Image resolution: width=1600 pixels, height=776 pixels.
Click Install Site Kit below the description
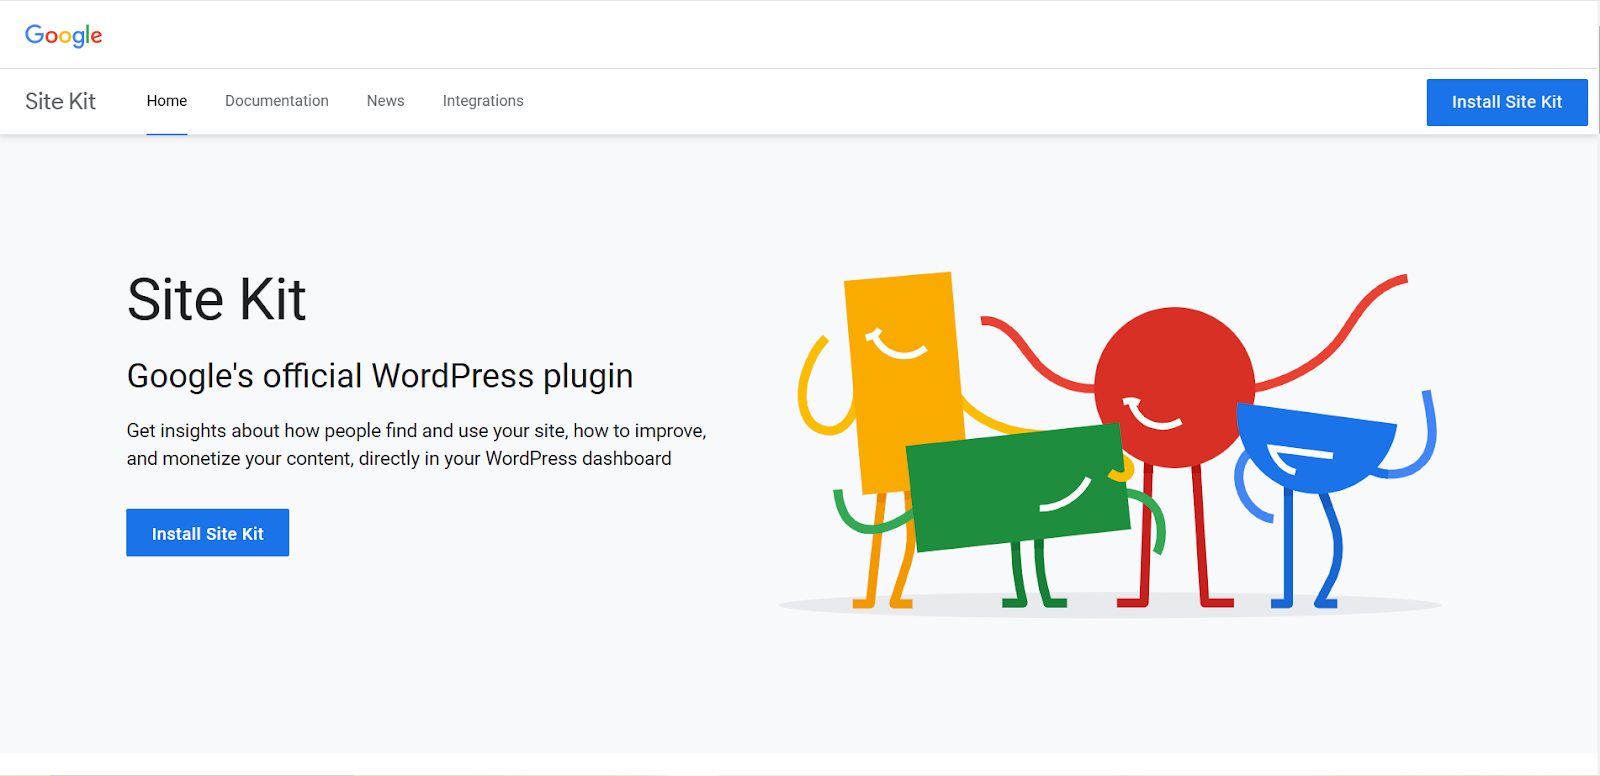point(207,533)
